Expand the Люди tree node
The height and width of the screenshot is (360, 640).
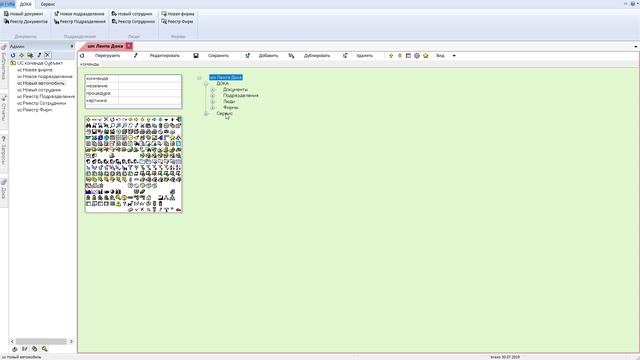click(213, 102)
